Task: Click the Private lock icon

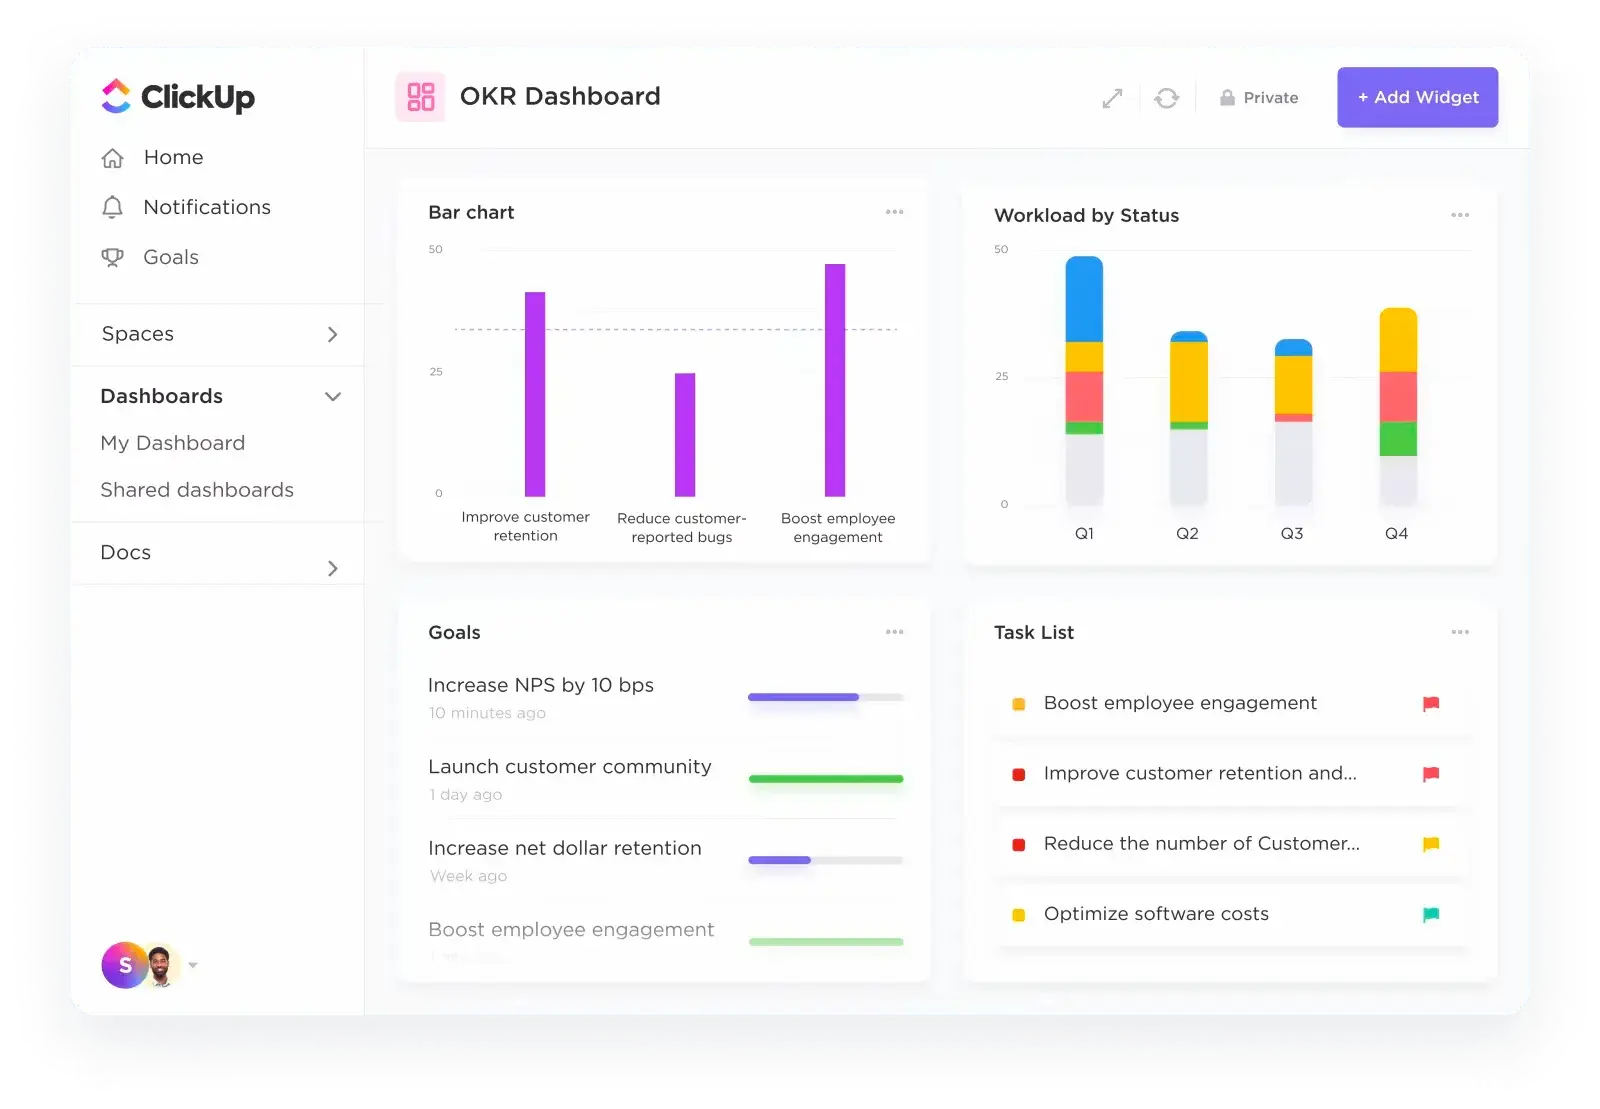Action: [x=1226, y=97]
